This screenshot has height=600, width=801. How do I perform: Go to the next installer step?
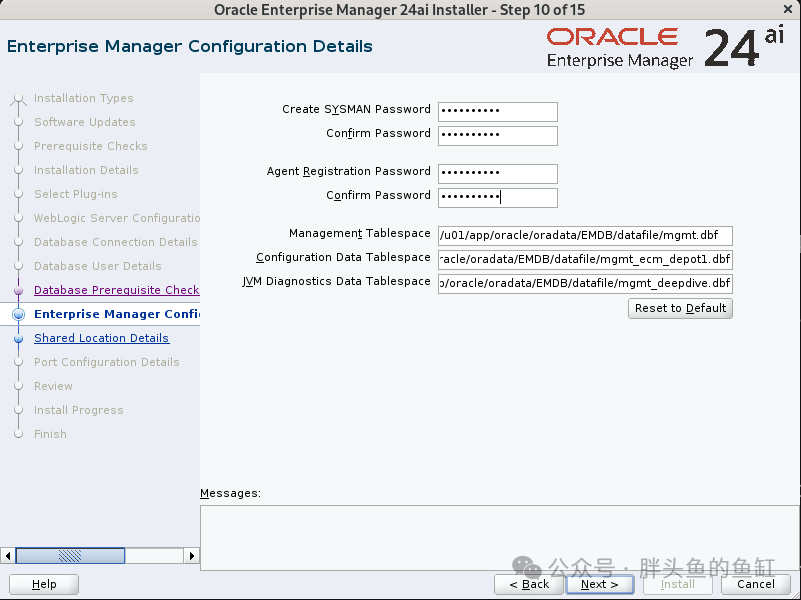(600, 584)
